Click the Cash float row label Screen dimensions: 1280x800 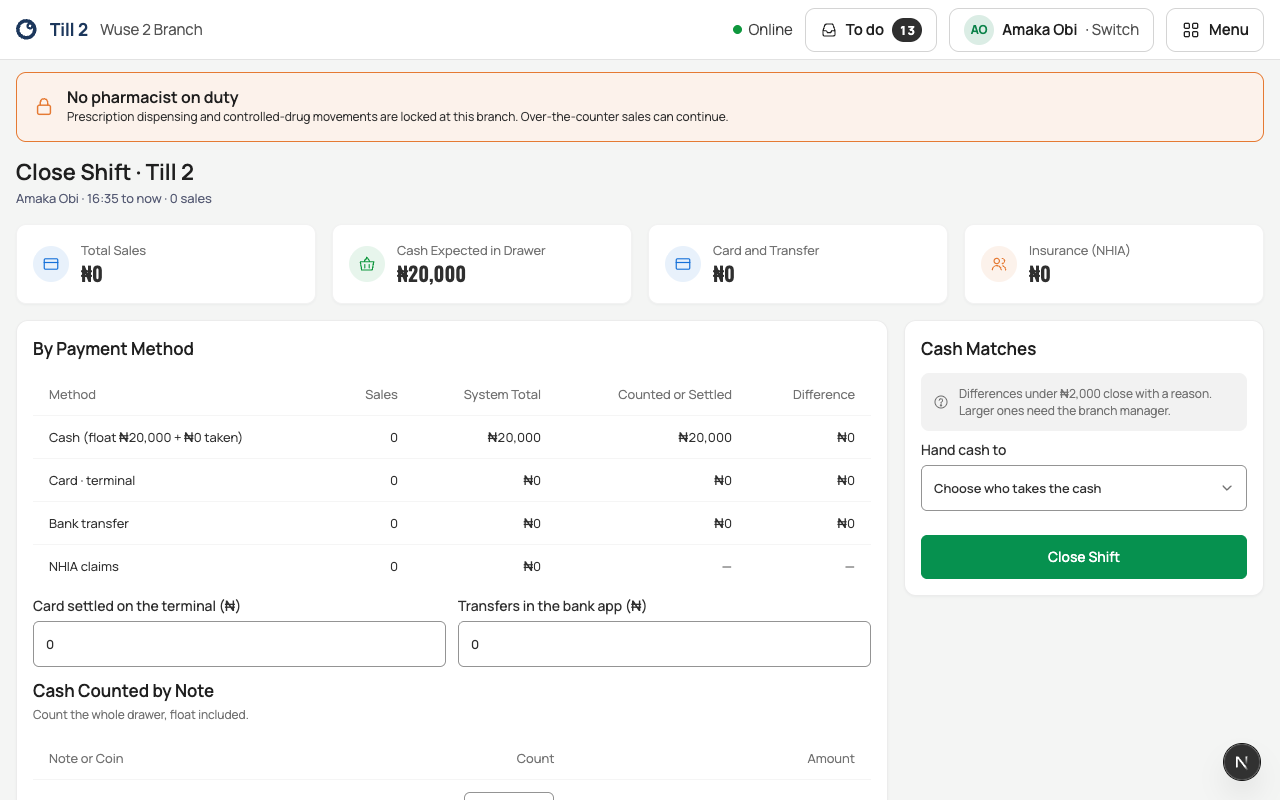pos(146,437)
